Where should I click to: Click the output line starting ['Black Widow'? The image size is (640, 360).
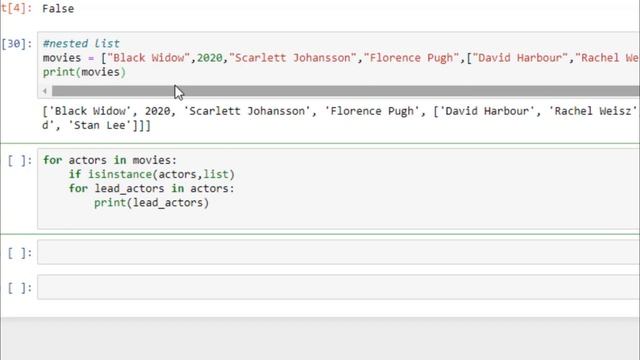340,111
